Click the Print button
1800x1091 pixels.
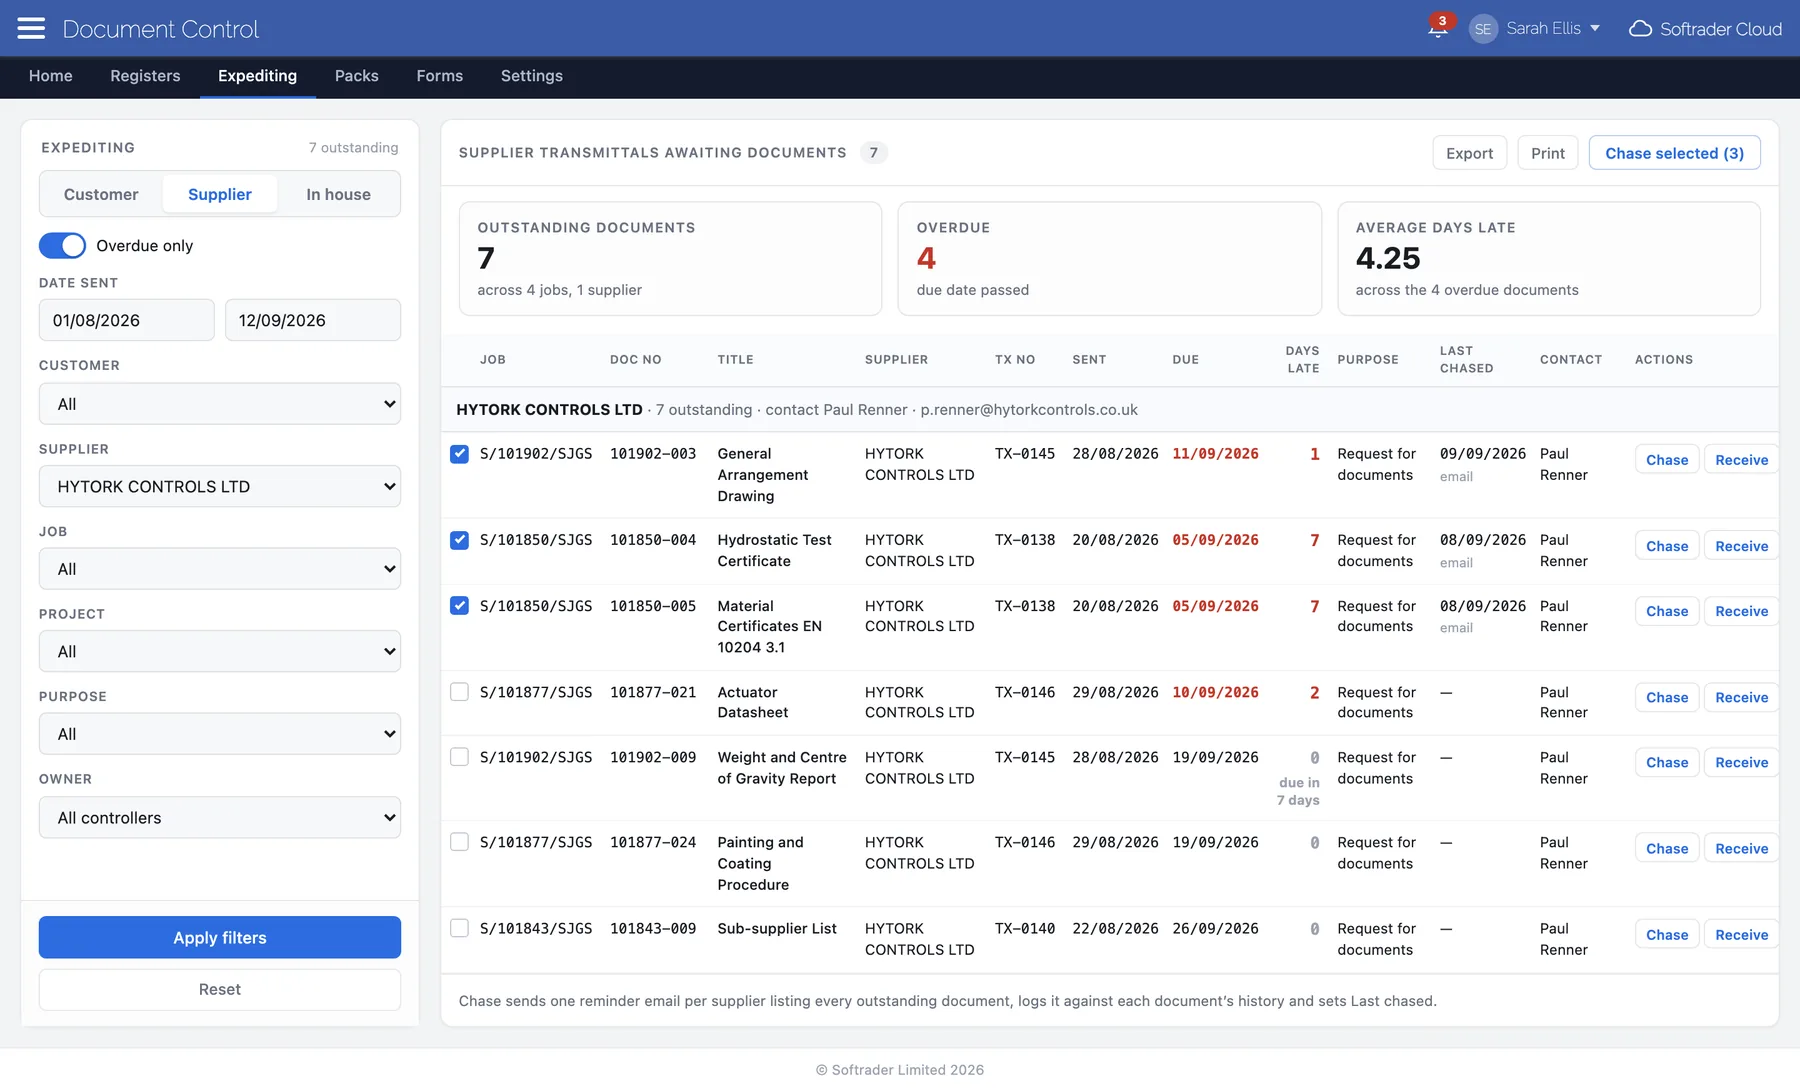[x=1548, y=153]
